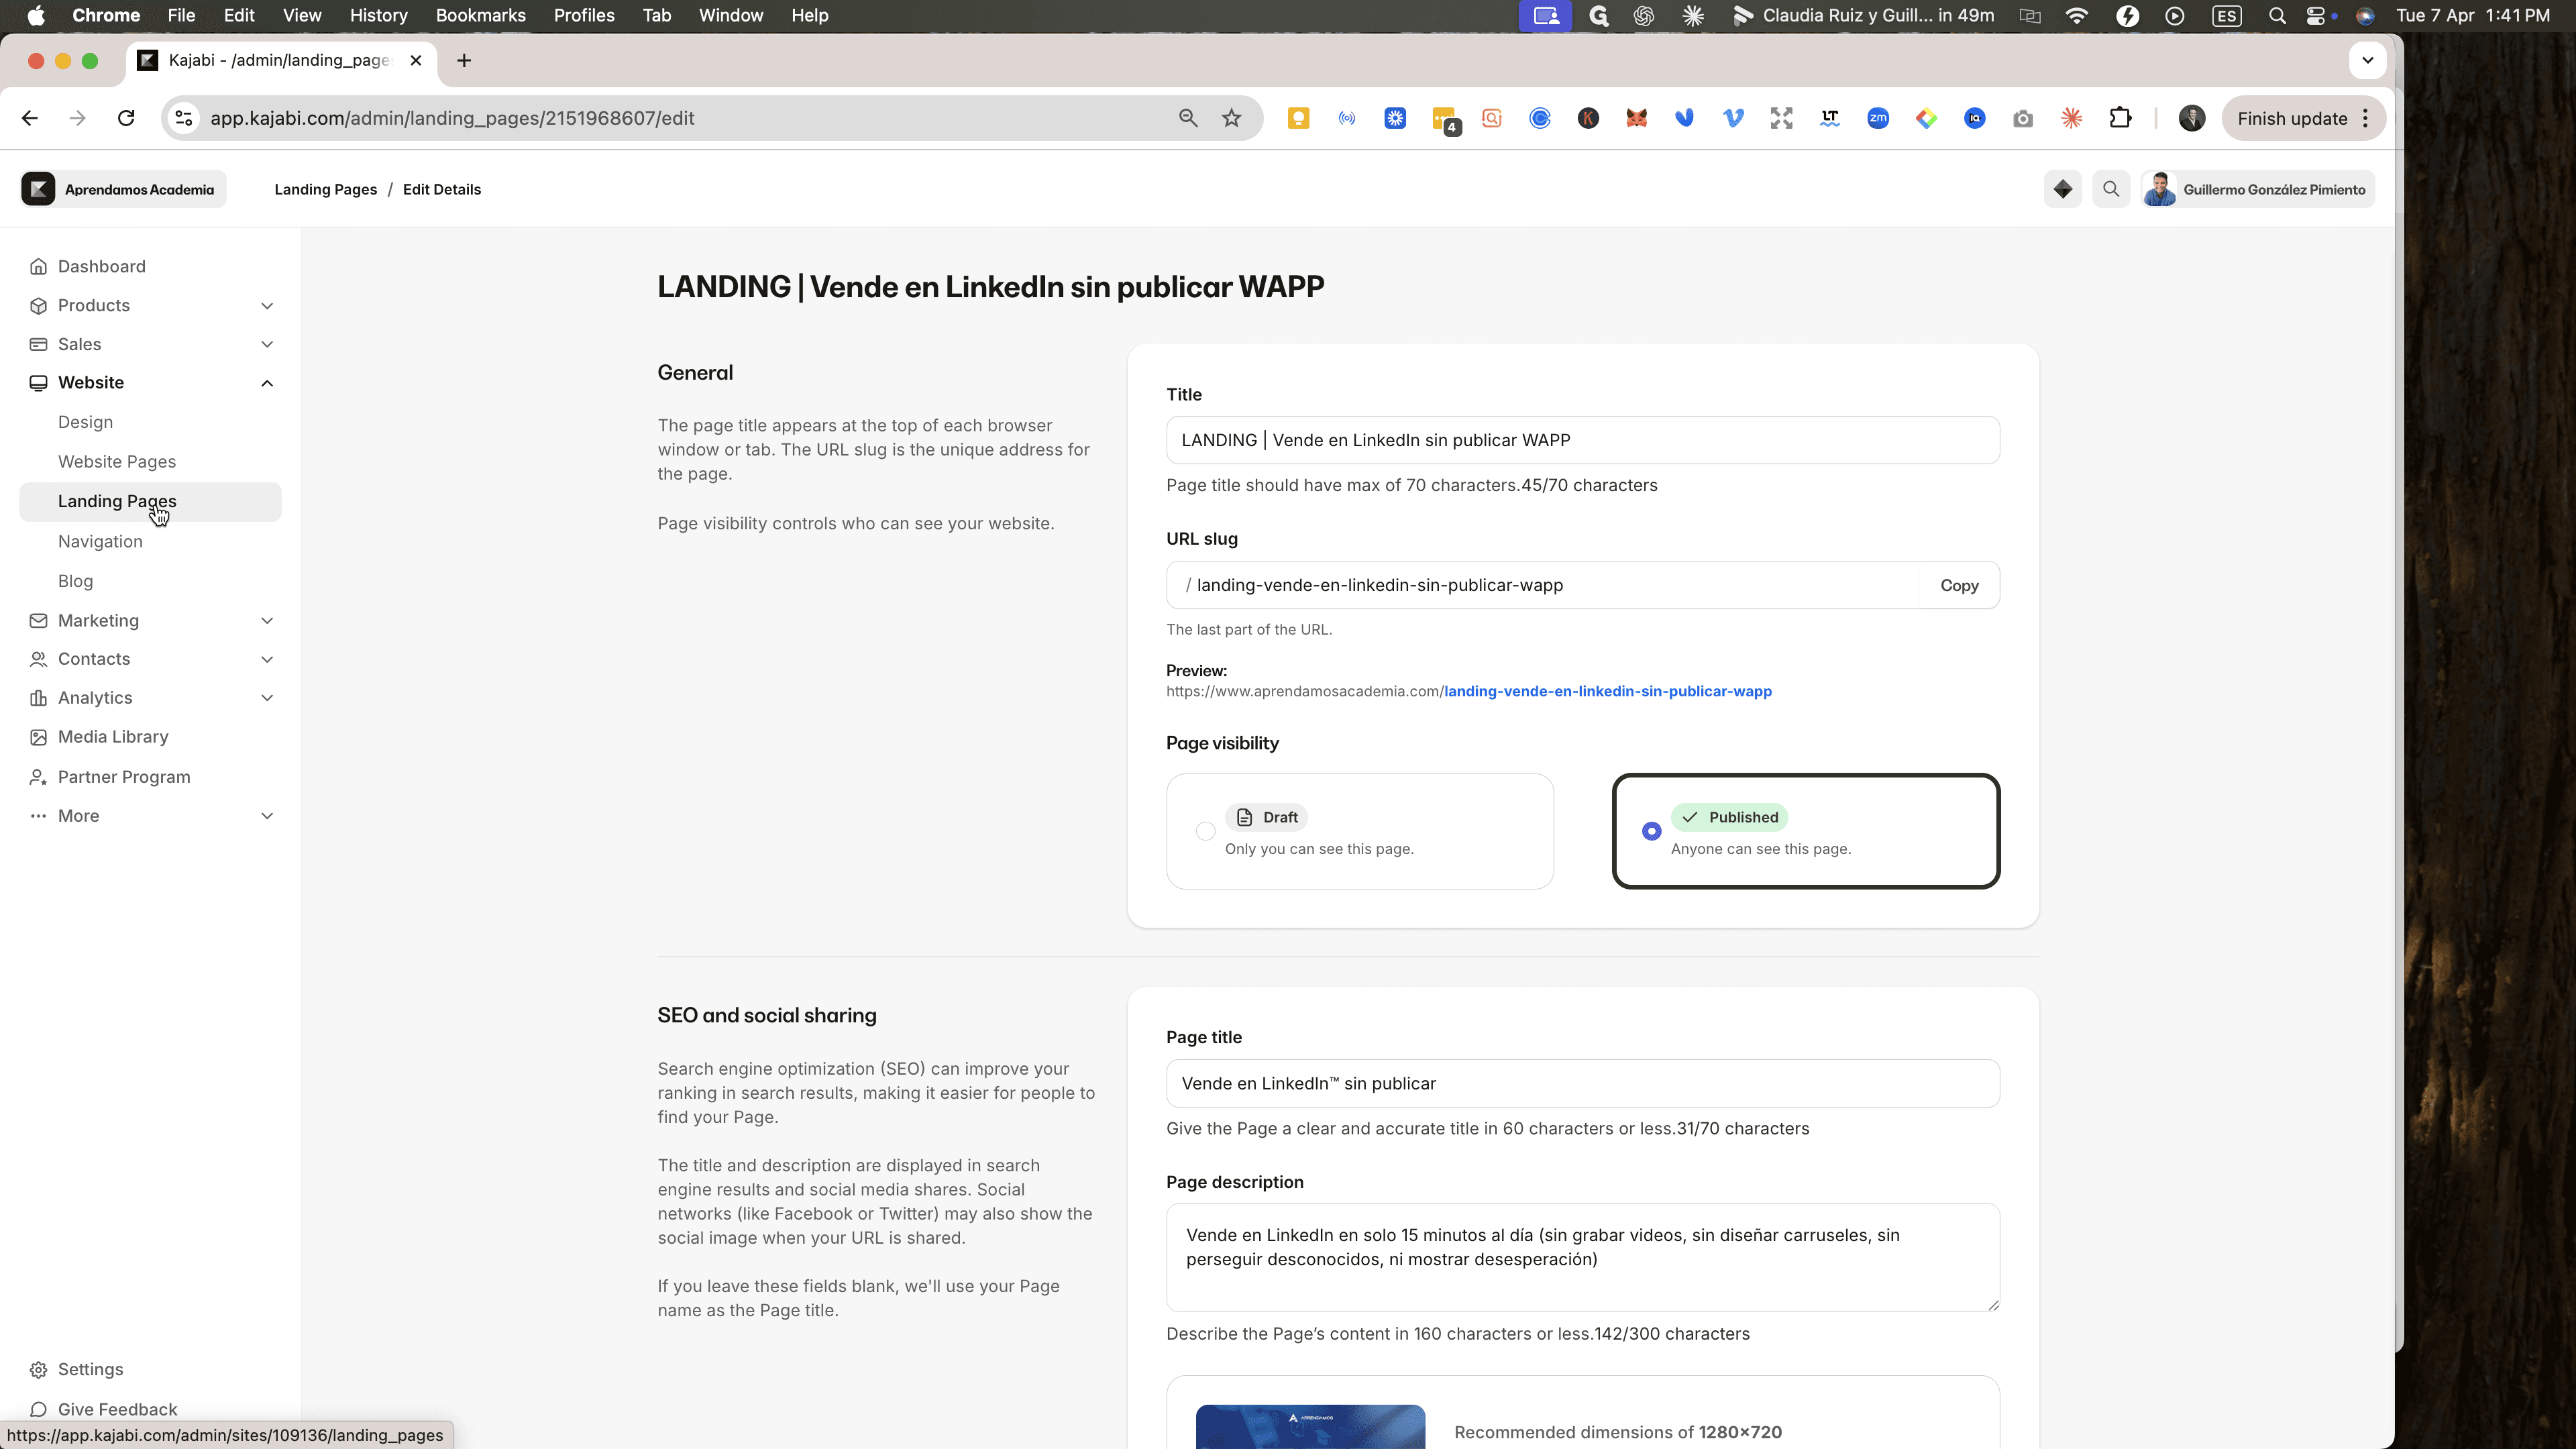
Task: Expand the Products menu chevron
Action: (x=267, y=306)
